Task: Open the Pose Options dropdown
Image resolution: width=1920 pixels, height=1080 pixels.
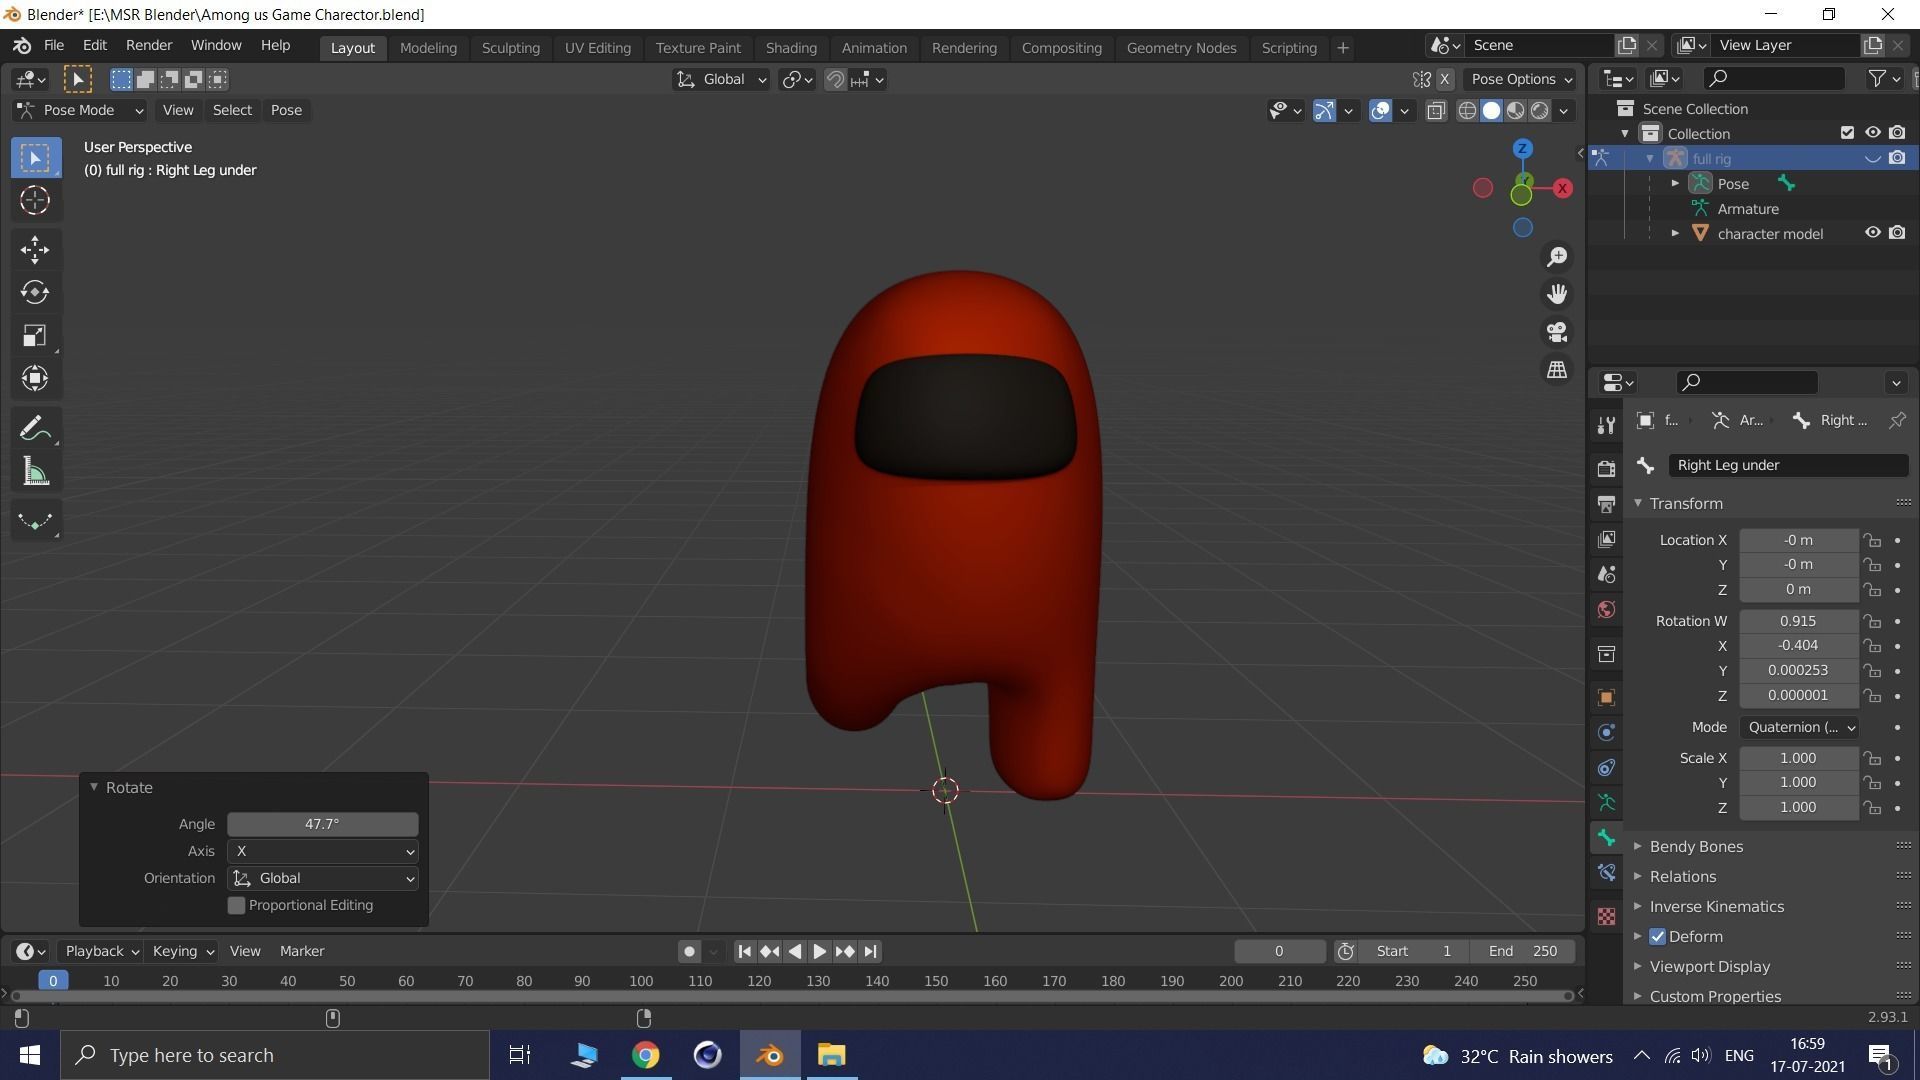Action: click(x=1520, y=80)
